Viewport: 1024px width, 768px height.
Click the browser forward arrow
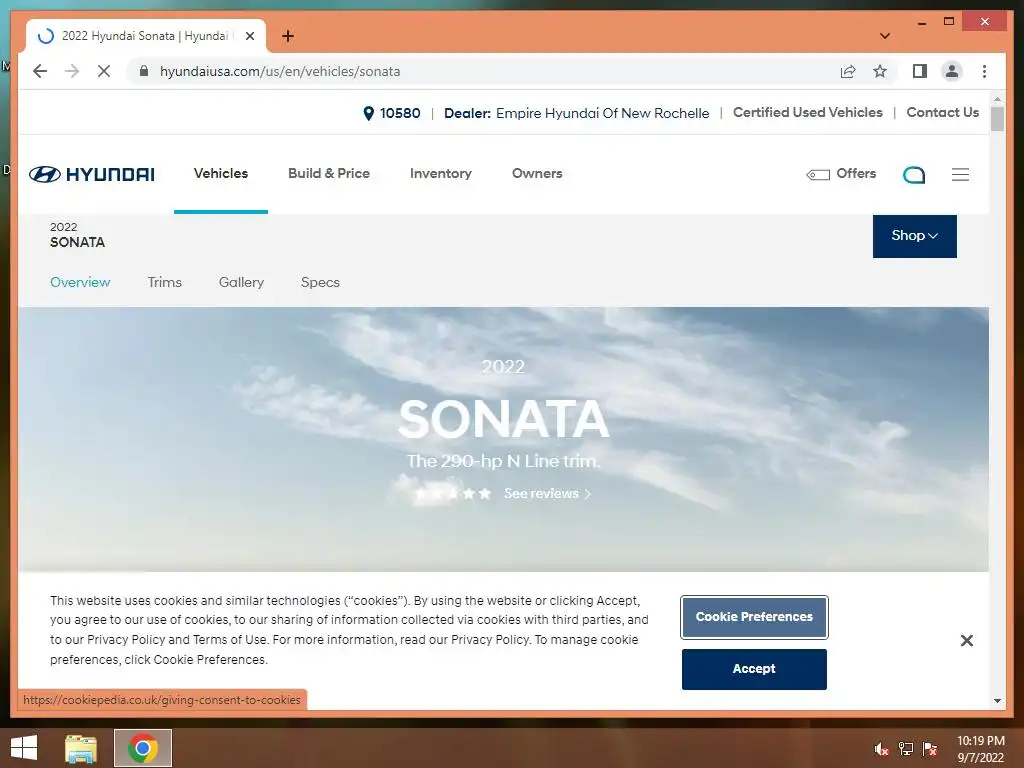tap(72, 71)
